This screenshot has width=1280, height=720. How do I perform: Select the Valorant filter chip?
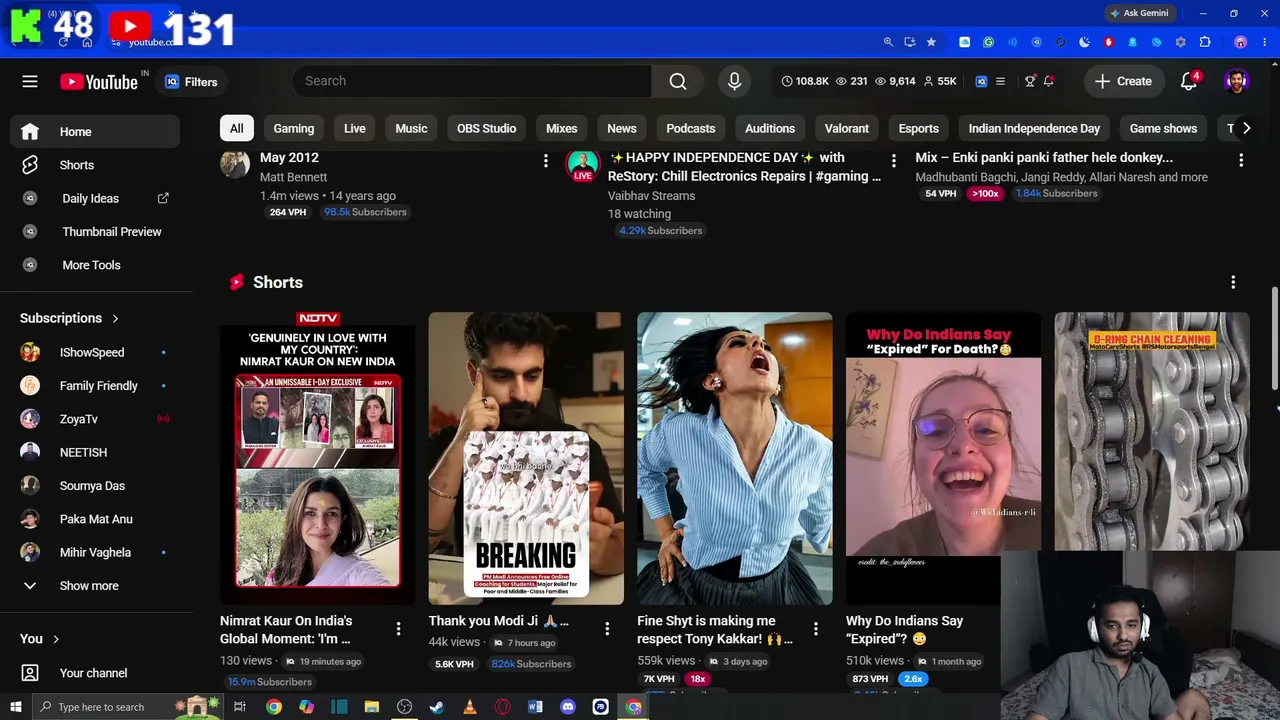(847, 128)
